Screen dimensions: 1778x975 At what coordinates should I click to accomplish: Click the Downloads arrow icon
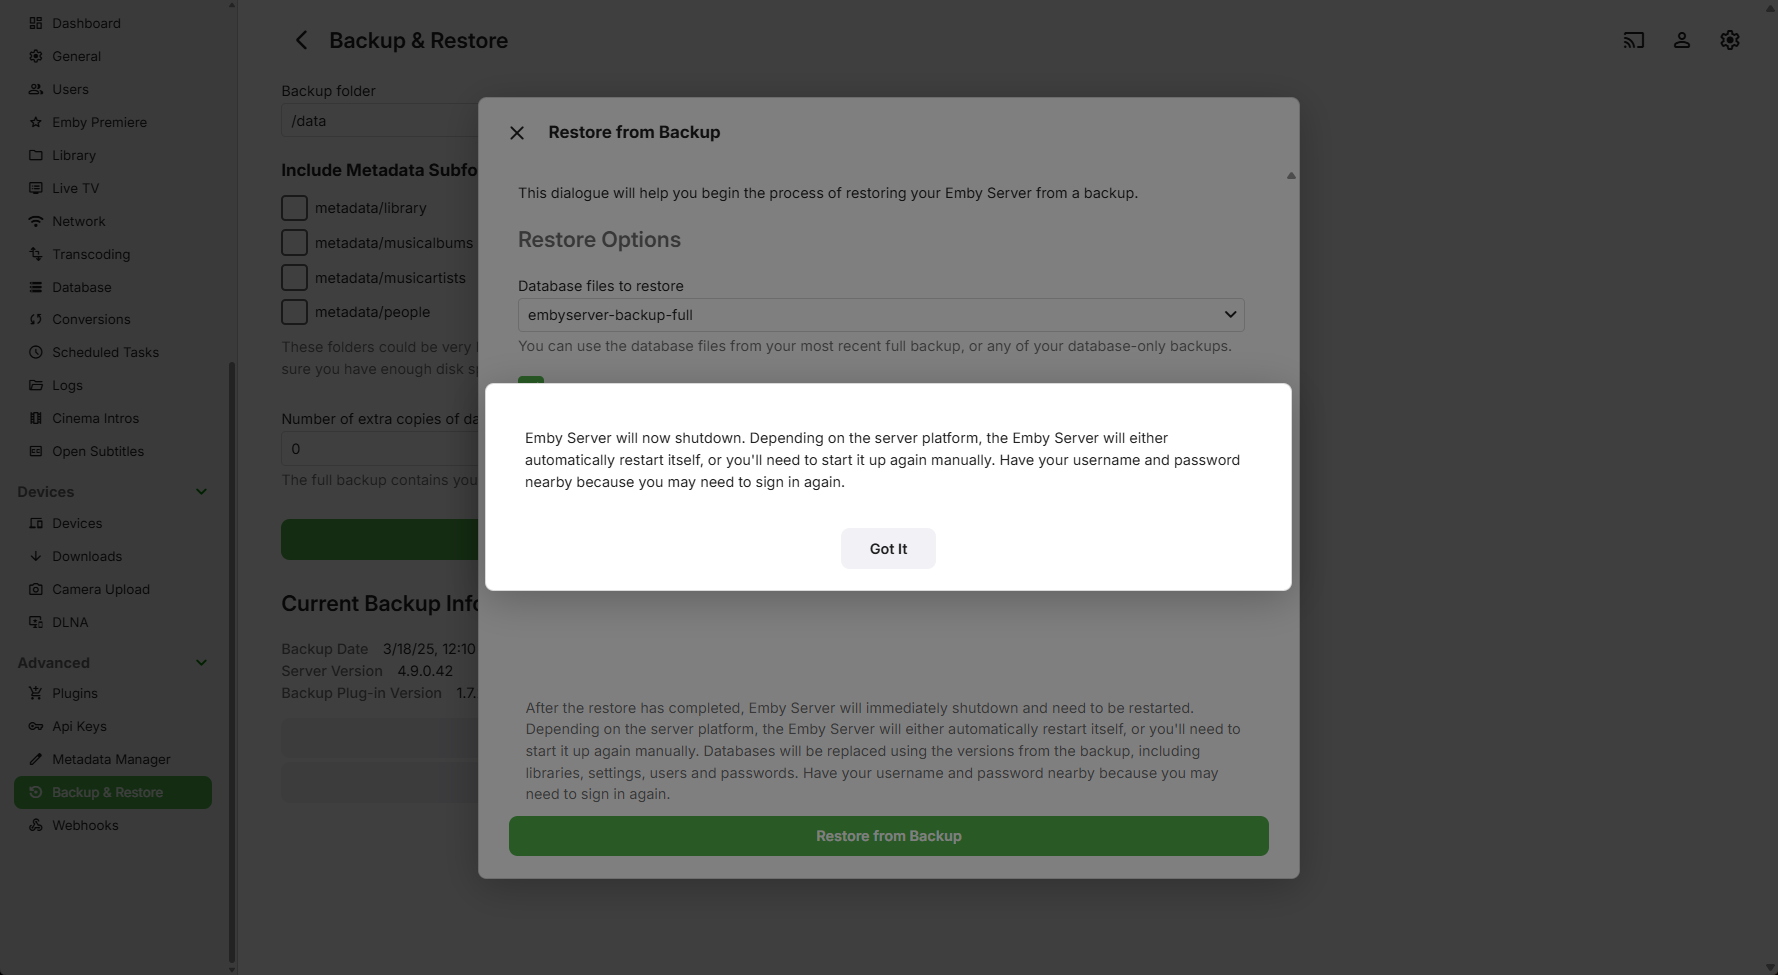tap(36, 556)
